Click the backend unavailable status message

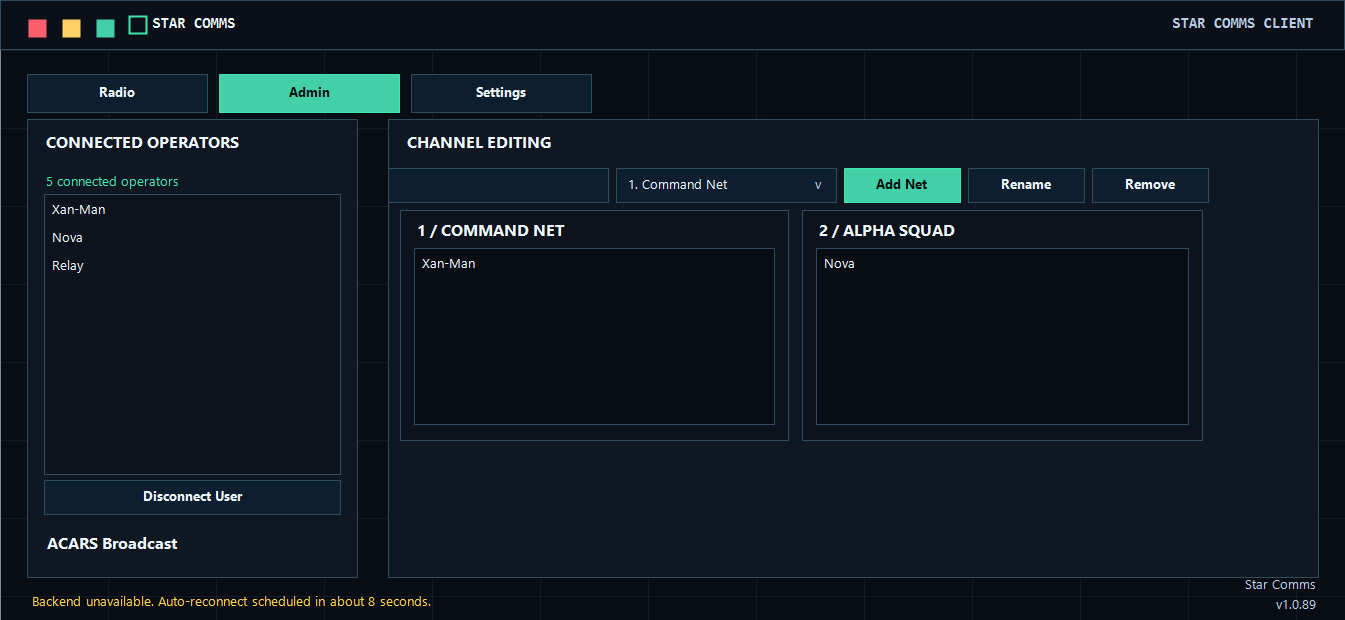coord(231,602)
